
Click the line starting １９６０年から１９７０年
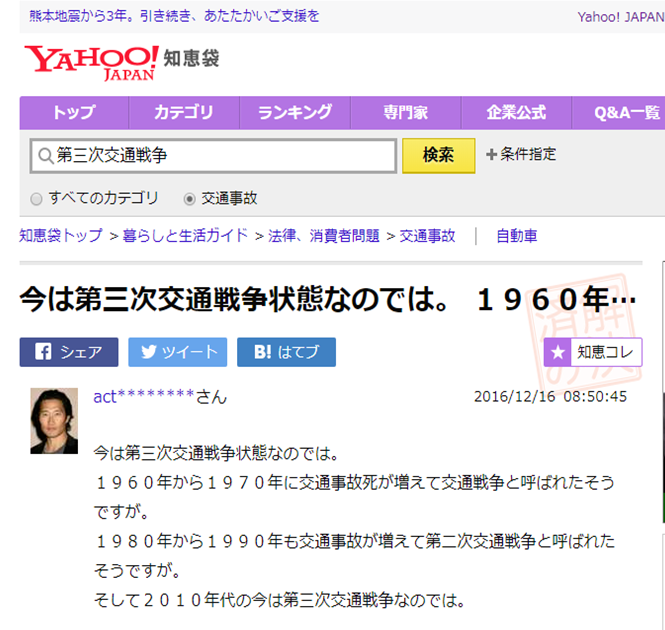355,483
